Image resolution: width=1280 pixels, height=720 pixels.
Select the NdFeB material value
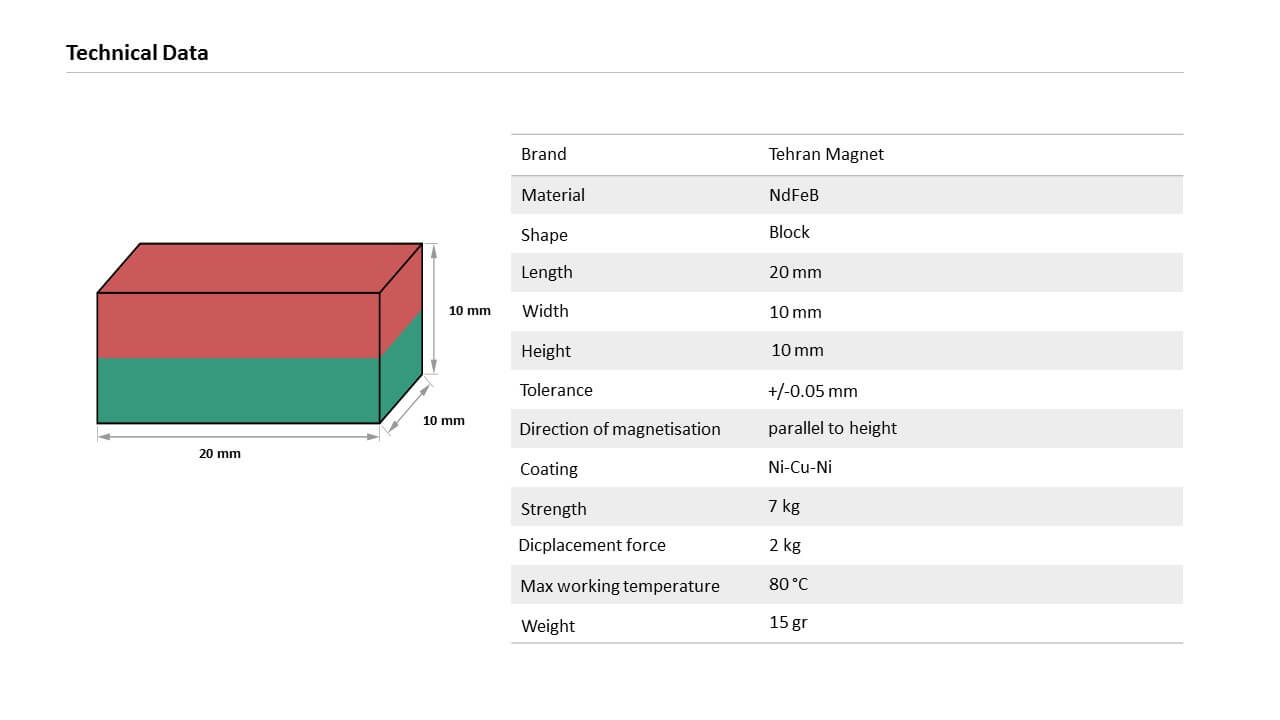(794, 195)
